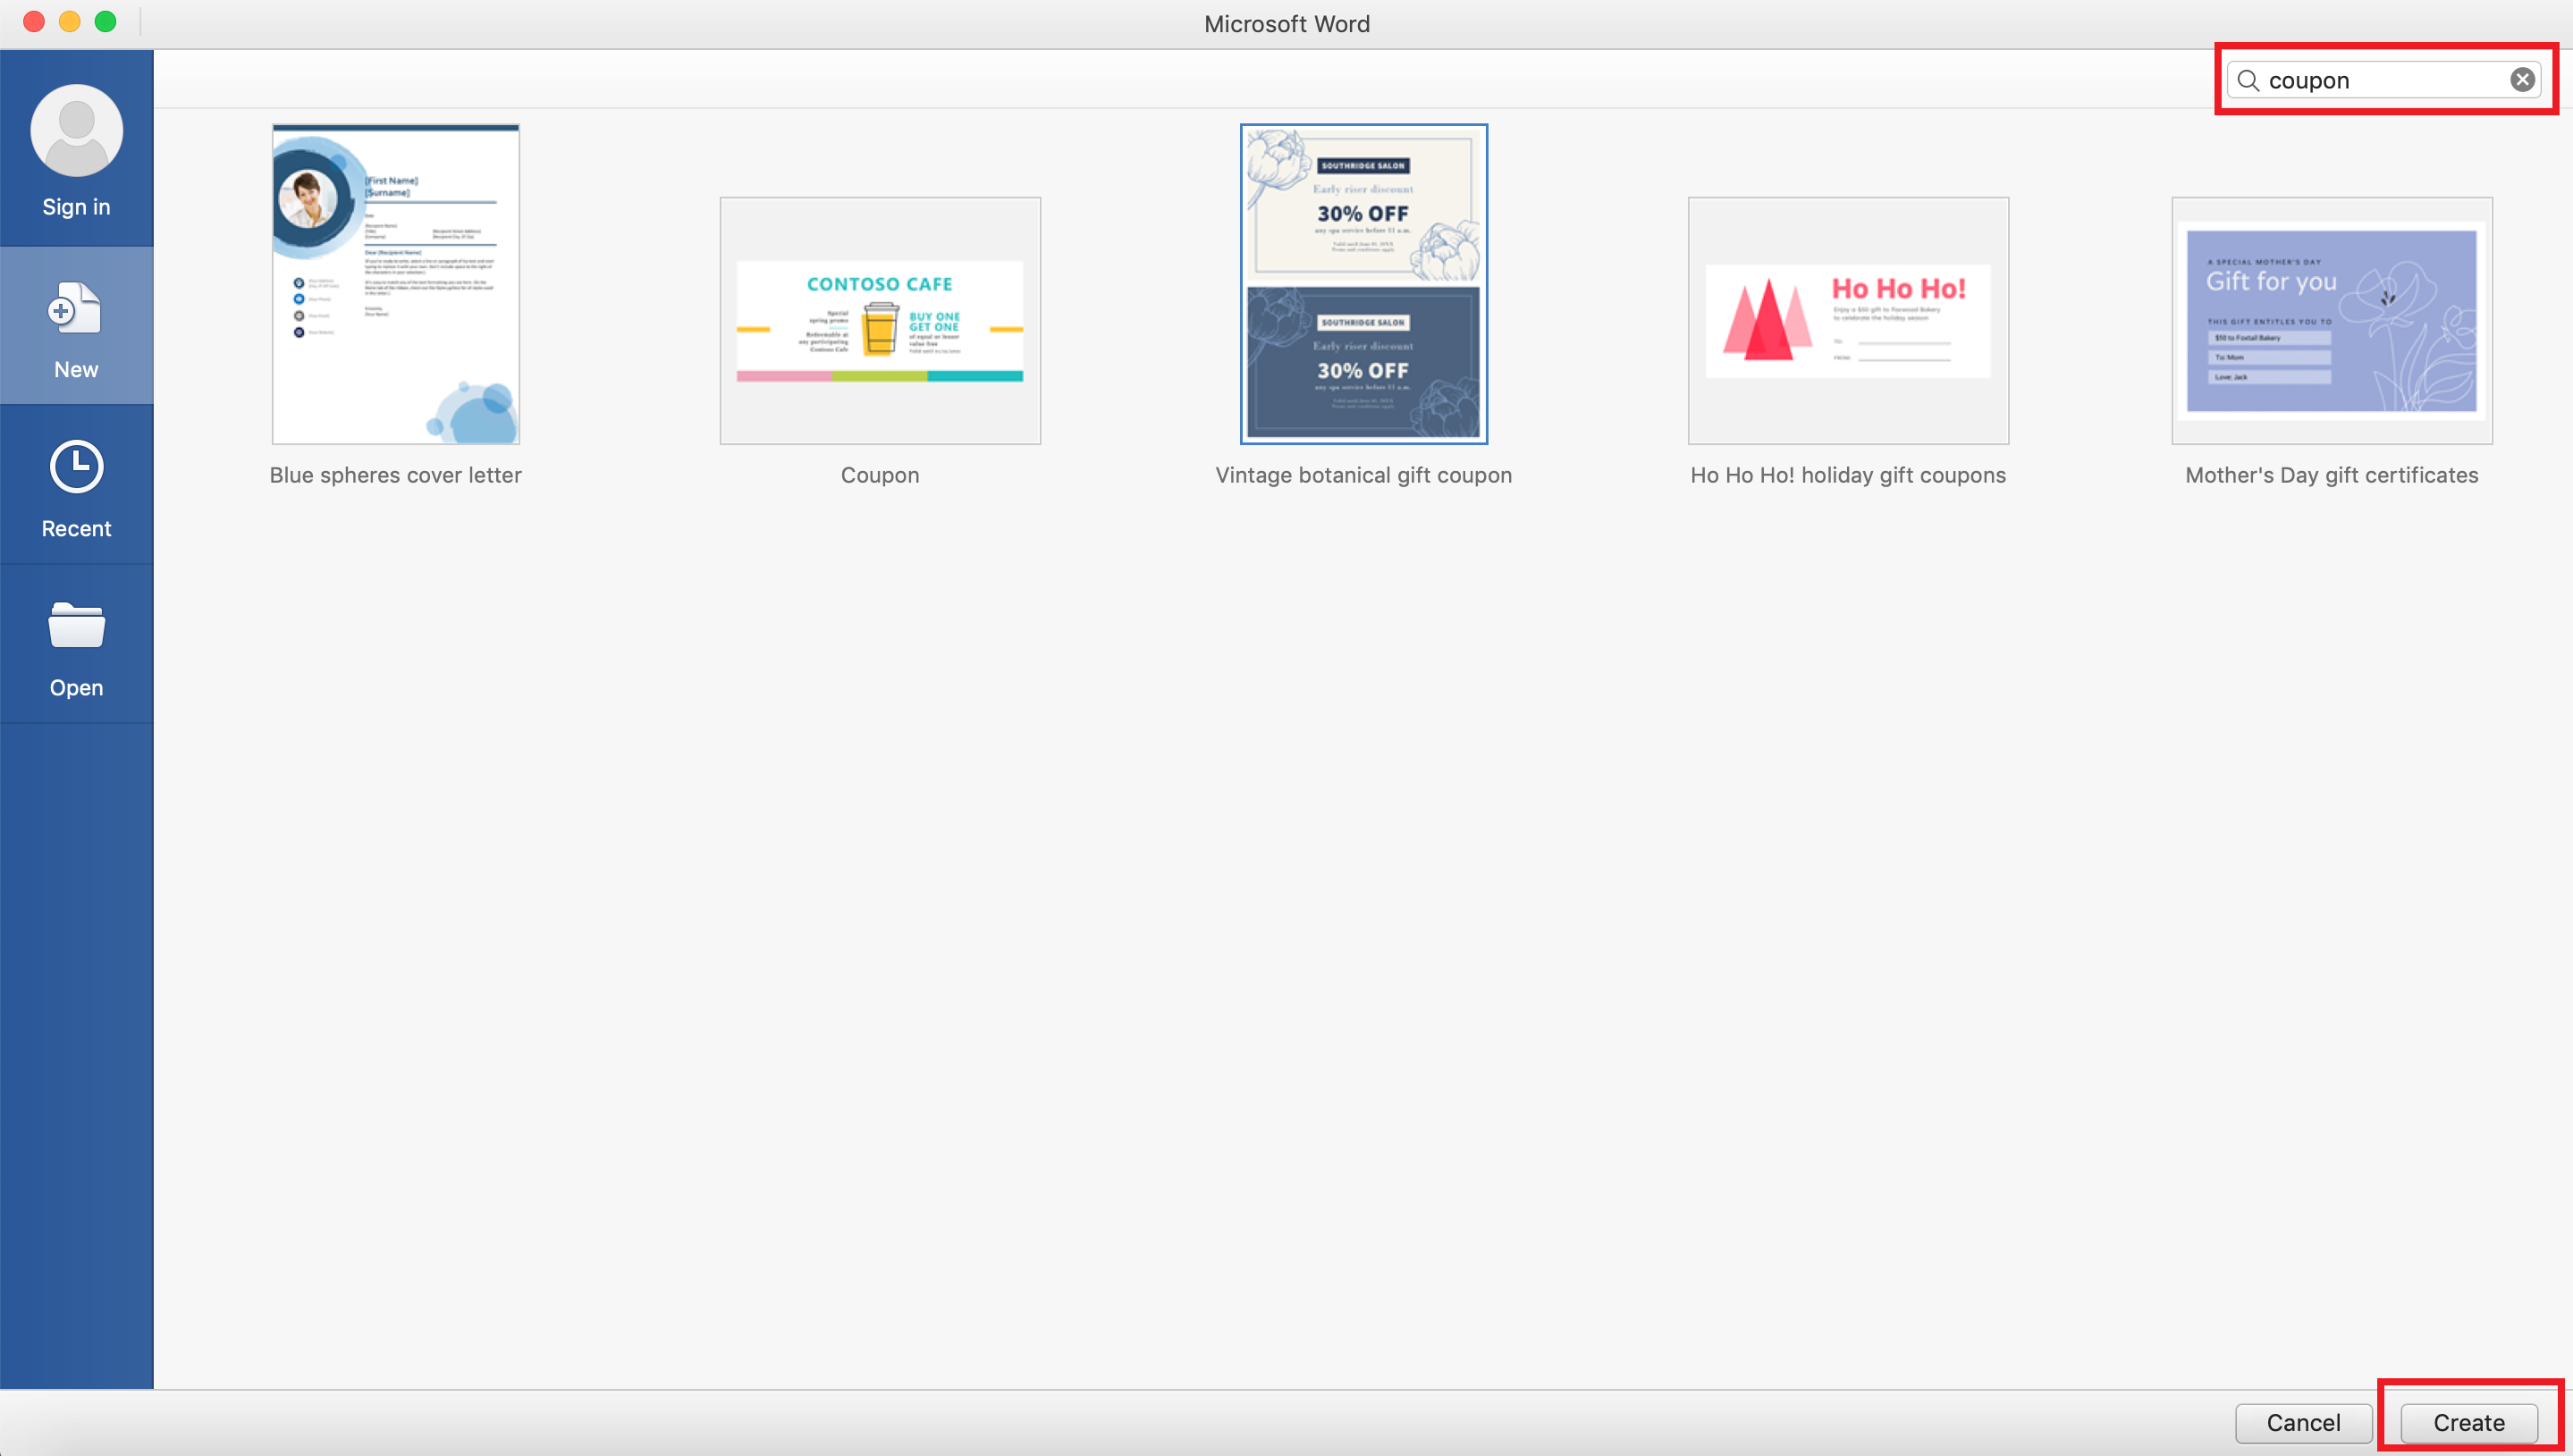The image size is (2573, 1456).
Task: Select the Blue spheres cover letter template
Action: (395, 284)
